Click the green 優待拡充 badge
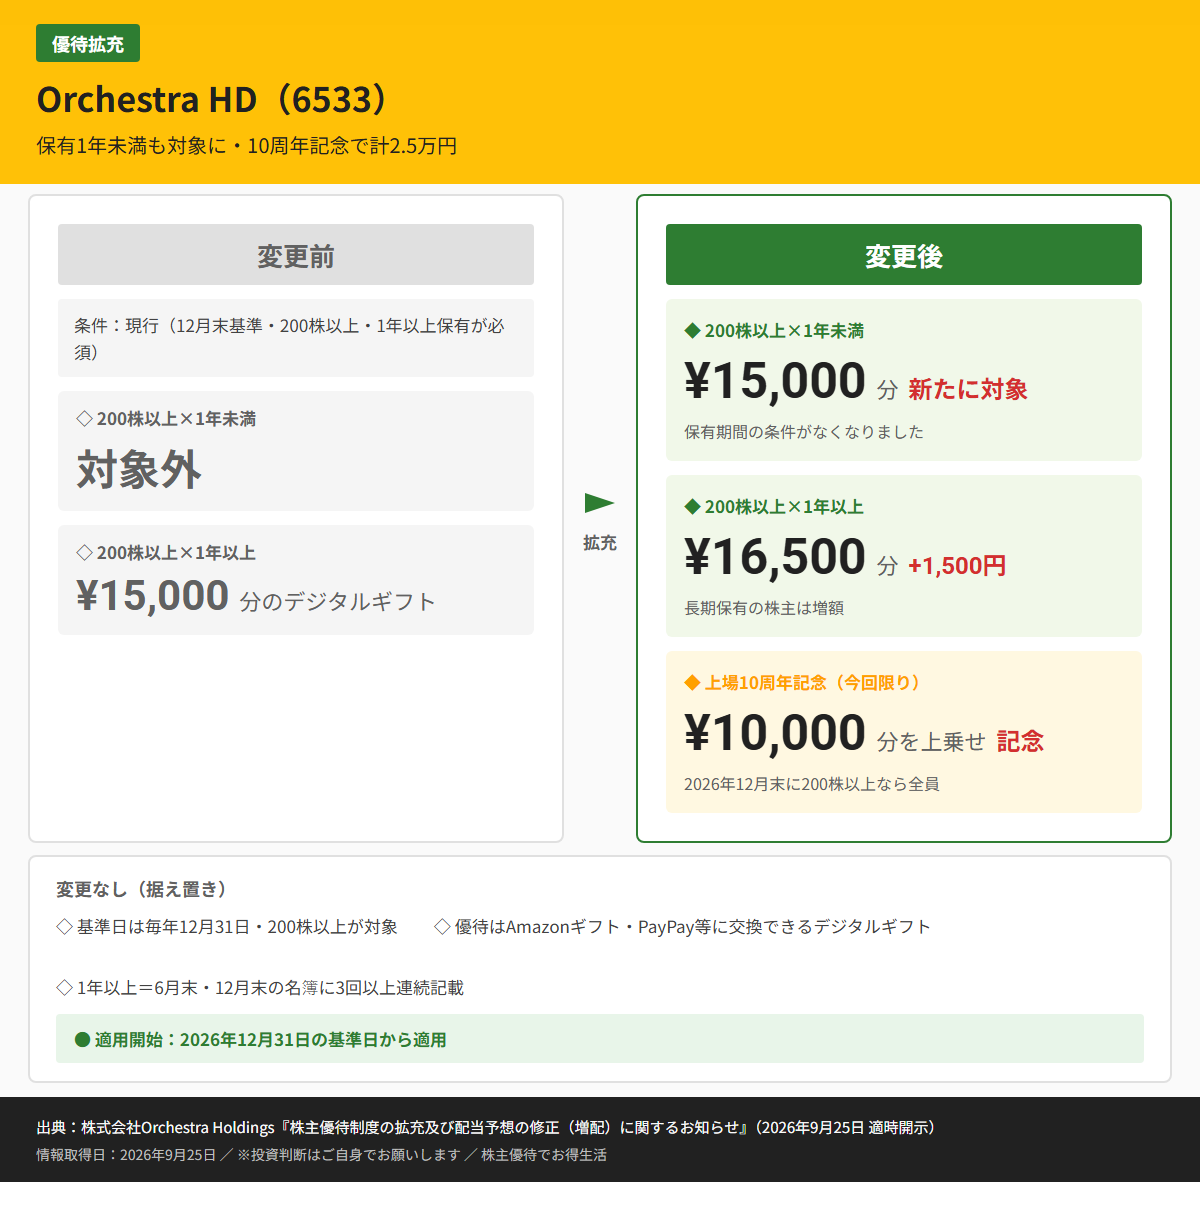Viewport: 1200px width, 1206px height. (x=88, y=43)
